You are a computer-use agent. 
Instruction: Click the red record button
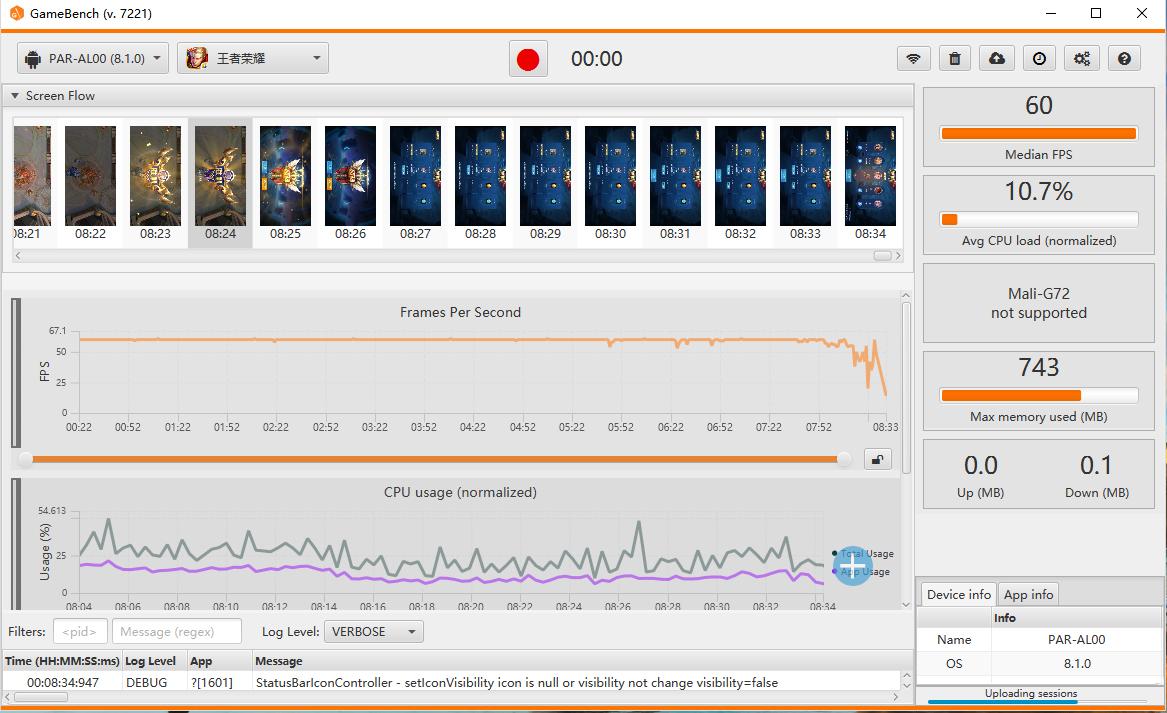(528, 59)
